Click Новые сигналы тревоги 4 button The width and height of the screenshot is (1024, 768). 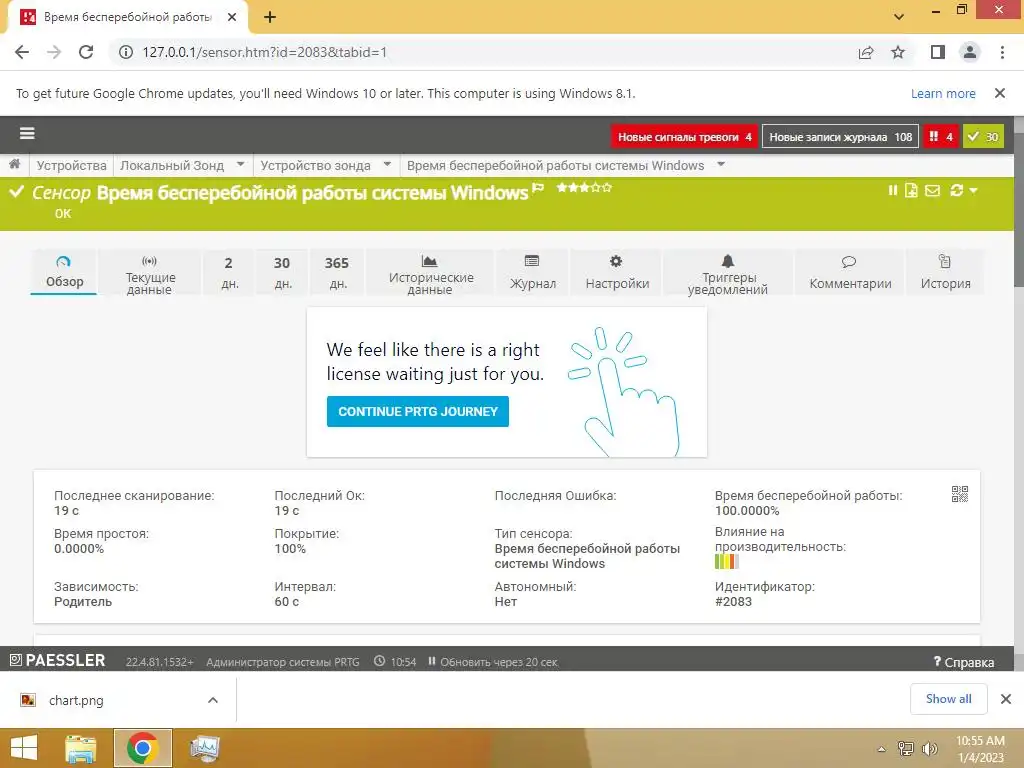click(684, 136)
